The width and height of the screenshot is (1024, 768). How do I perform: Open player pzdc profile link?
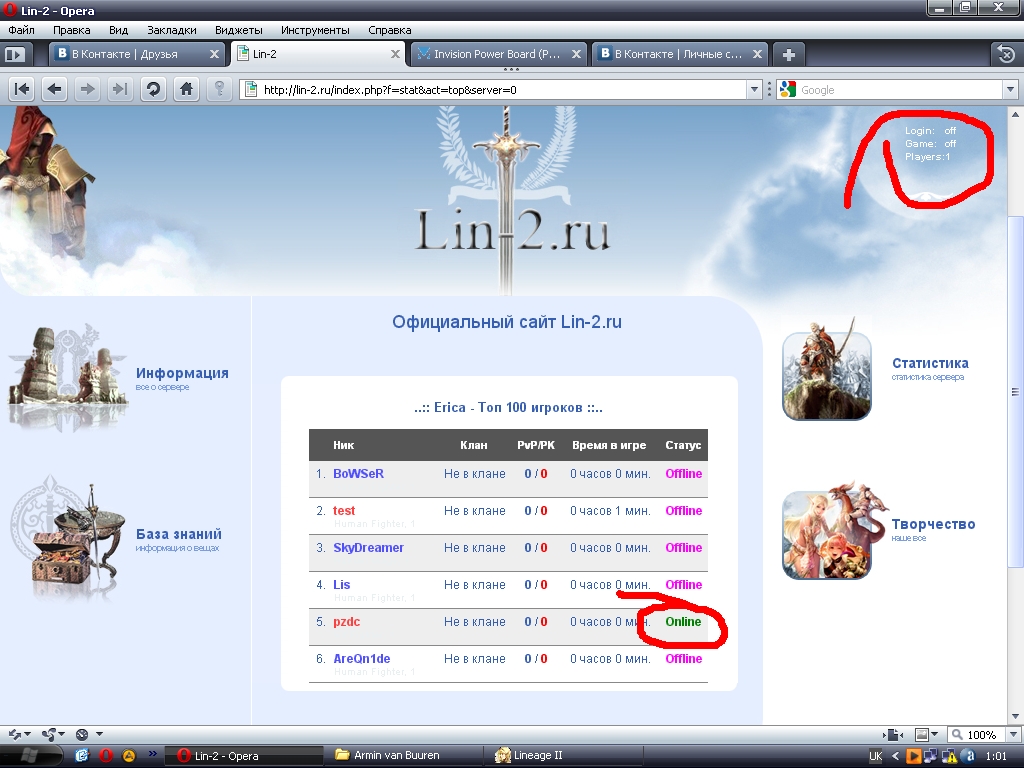347,622
